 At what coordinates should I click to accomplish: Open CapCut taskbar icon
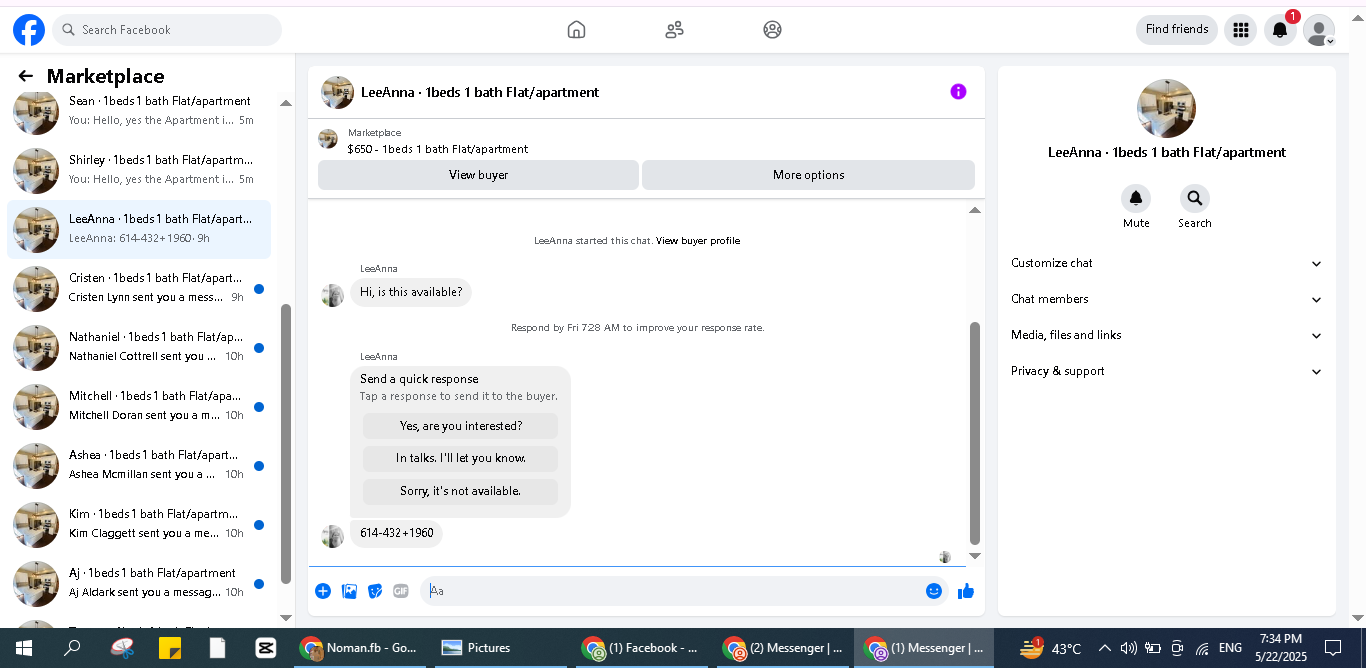click(x=266, y=648)
